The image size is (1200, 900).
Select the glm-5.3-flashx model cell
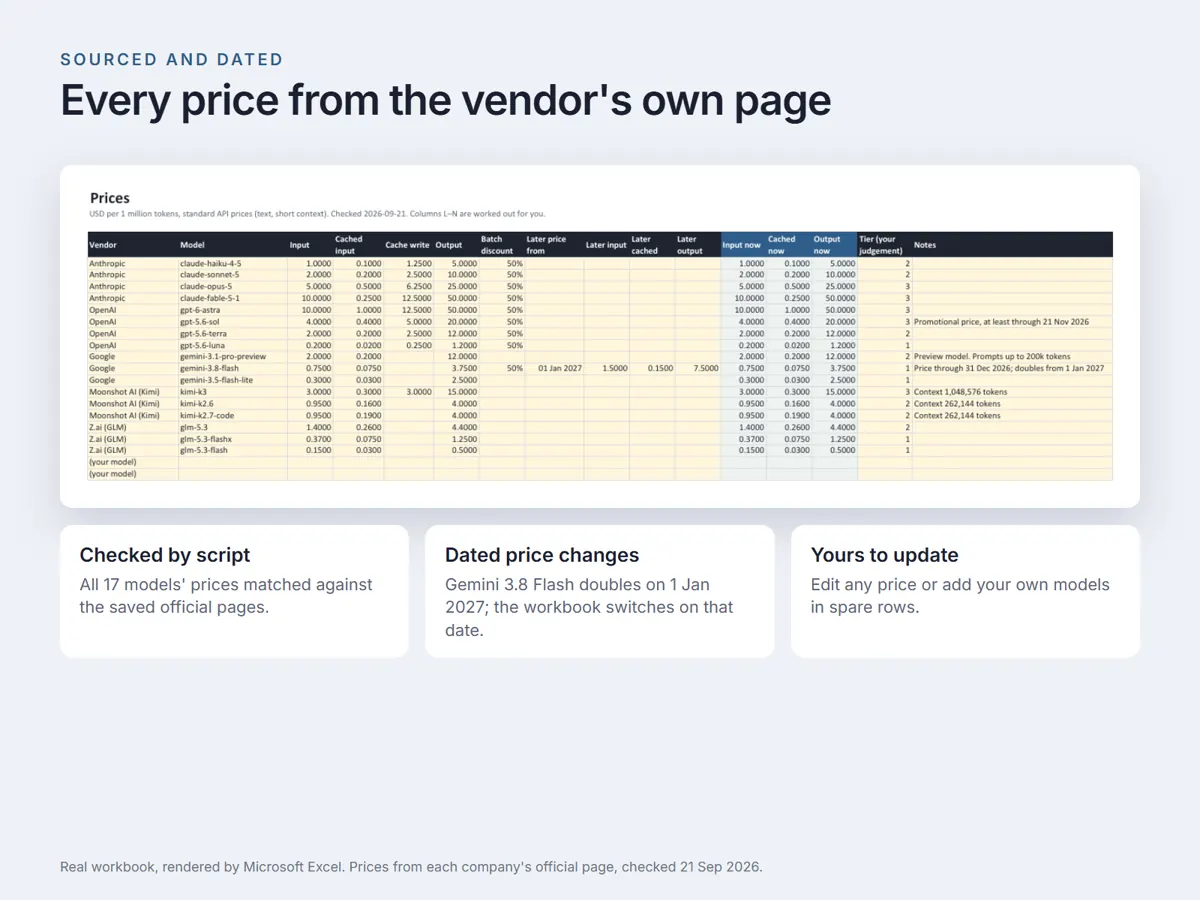(x=233, y=439)
